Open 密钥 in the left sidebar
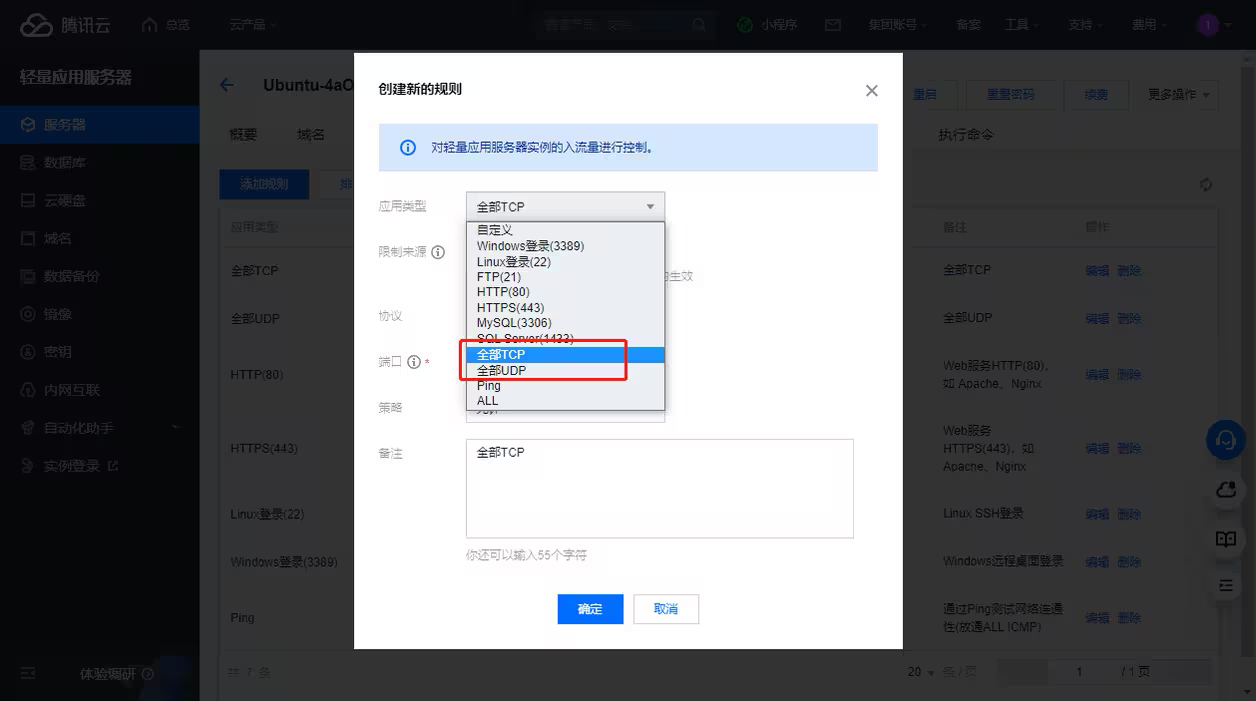Screen dimensions: 1256x701 pos(100,352)
